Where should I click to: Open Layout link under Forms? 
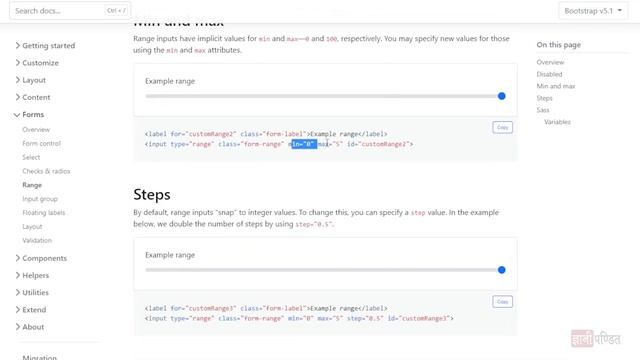click(32, 227)
